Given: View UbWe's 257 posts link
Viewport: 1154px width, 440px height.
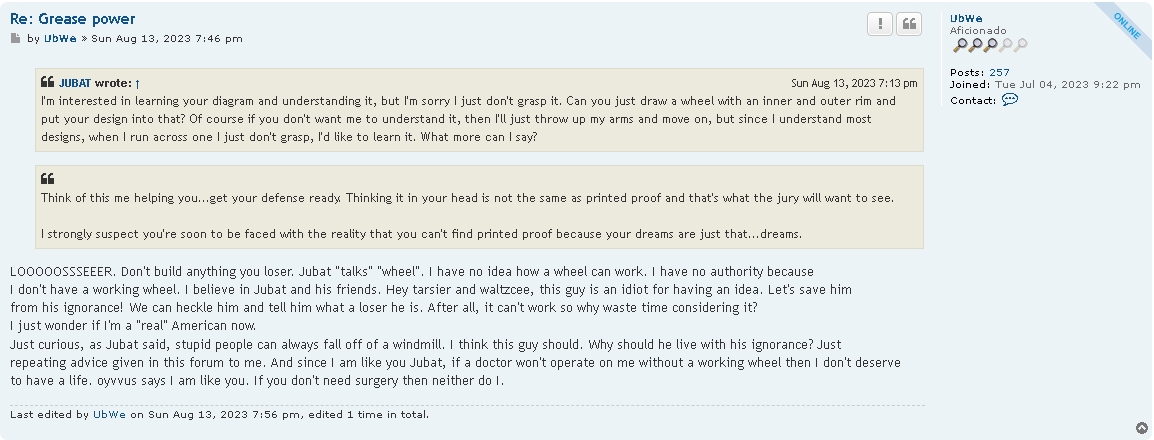Looking at the screenshot, I should 999,72.
